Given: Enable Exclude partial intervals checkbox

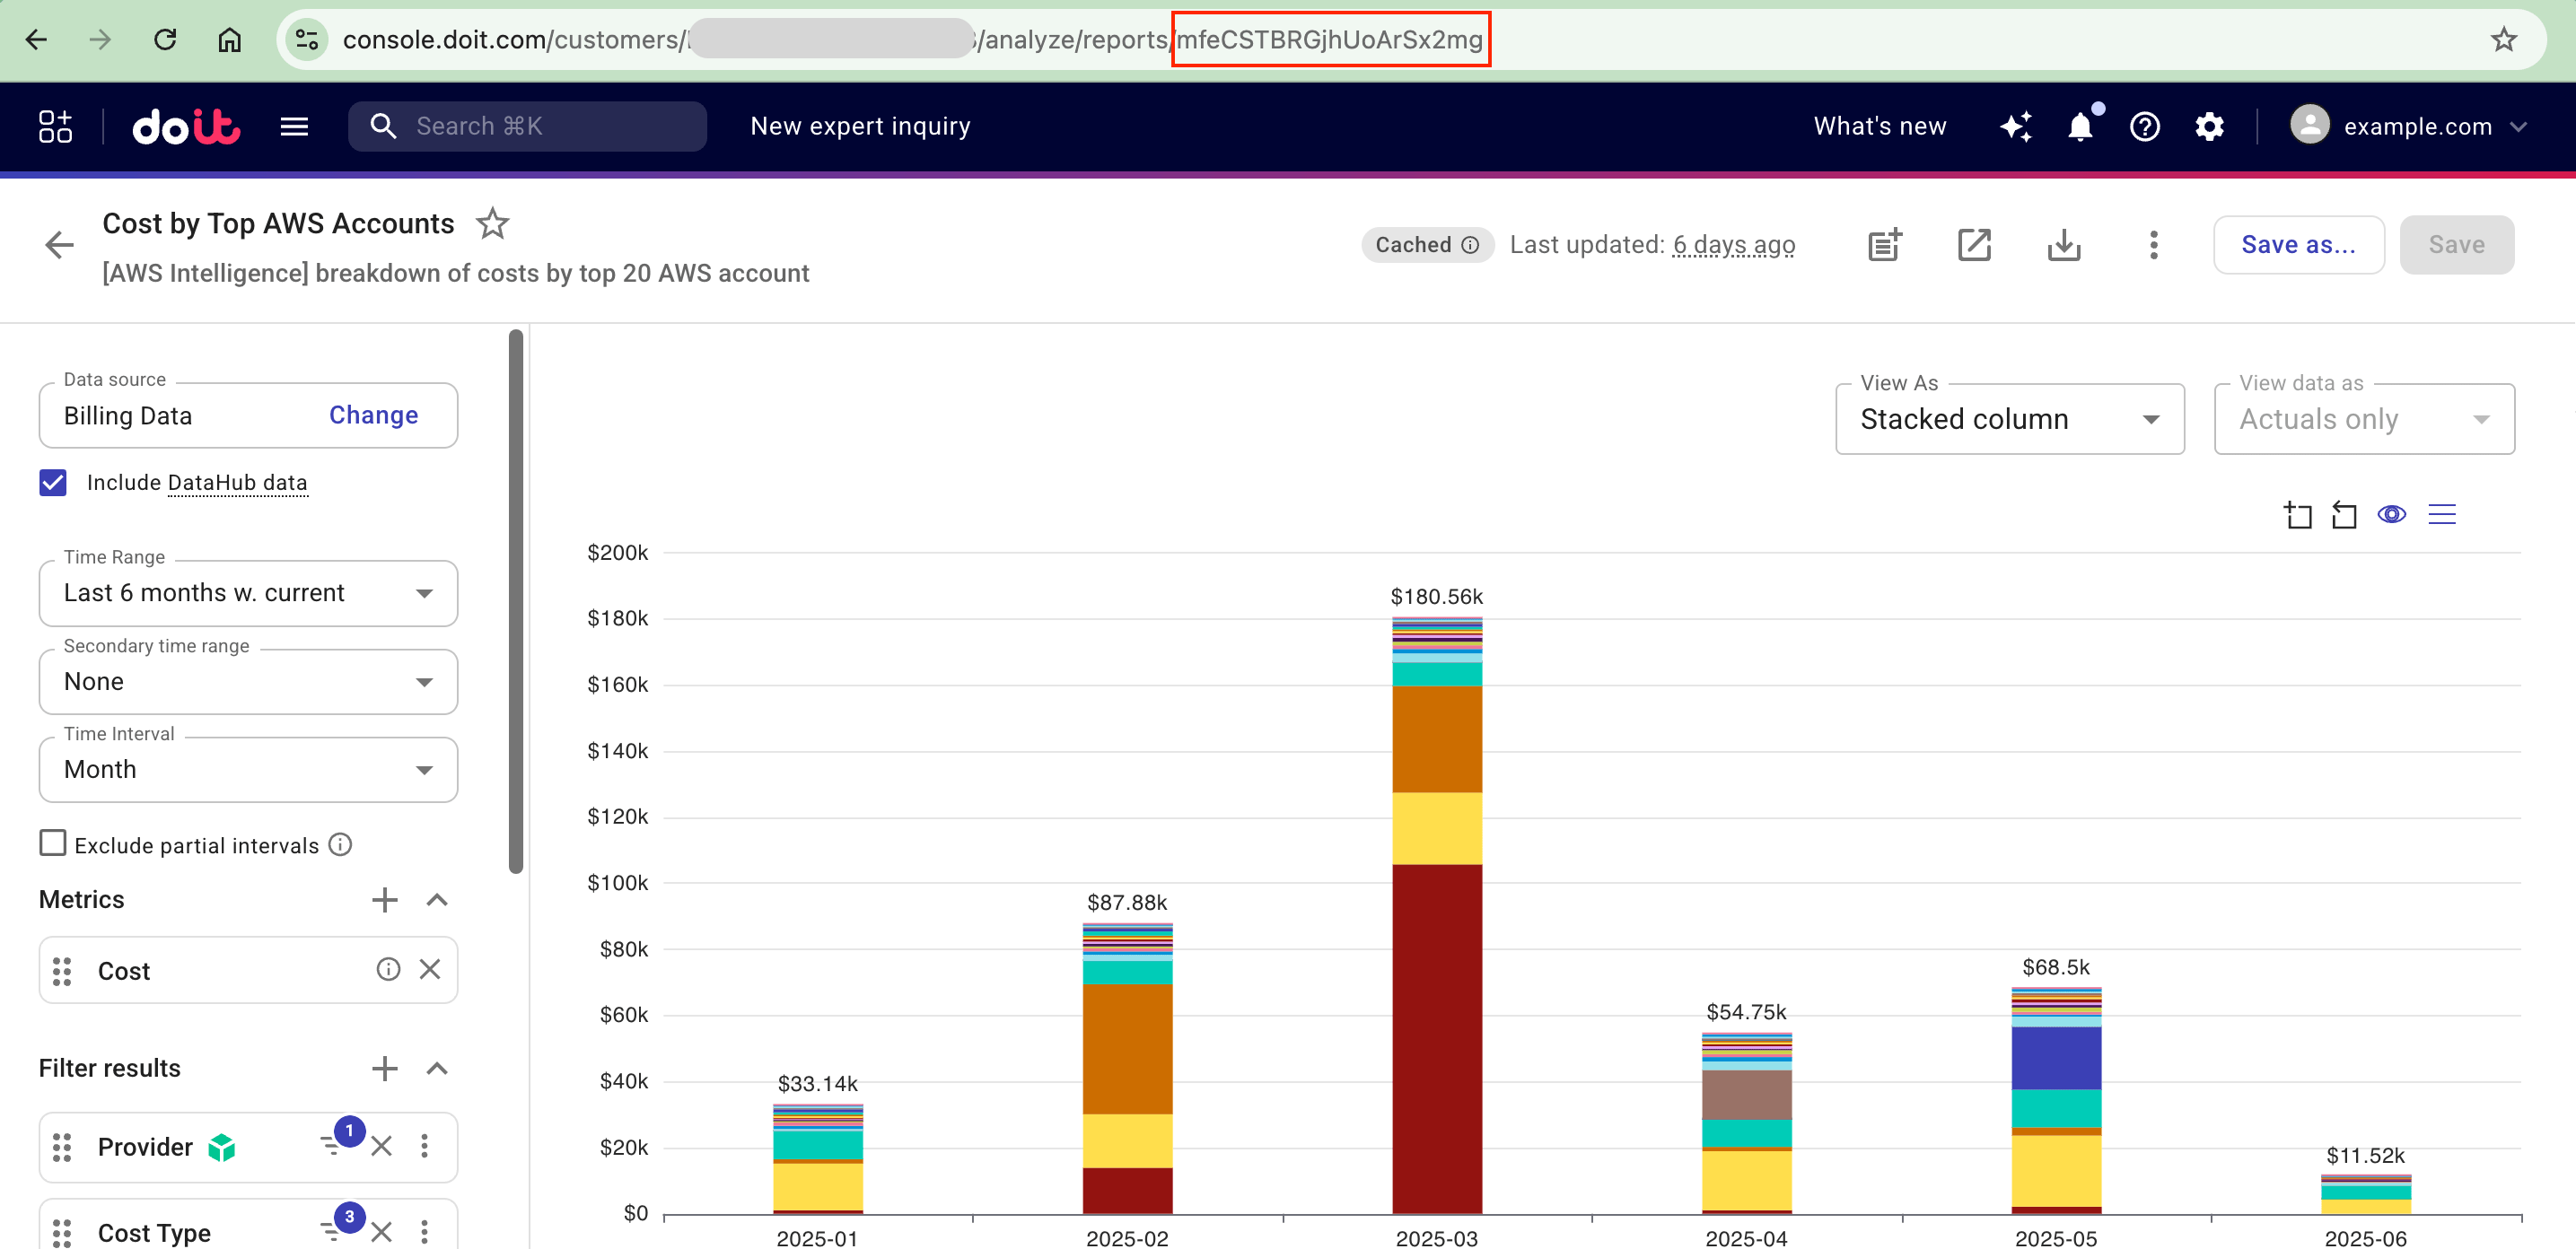Looking at the screenshot, I should click(x=53, y=843).
